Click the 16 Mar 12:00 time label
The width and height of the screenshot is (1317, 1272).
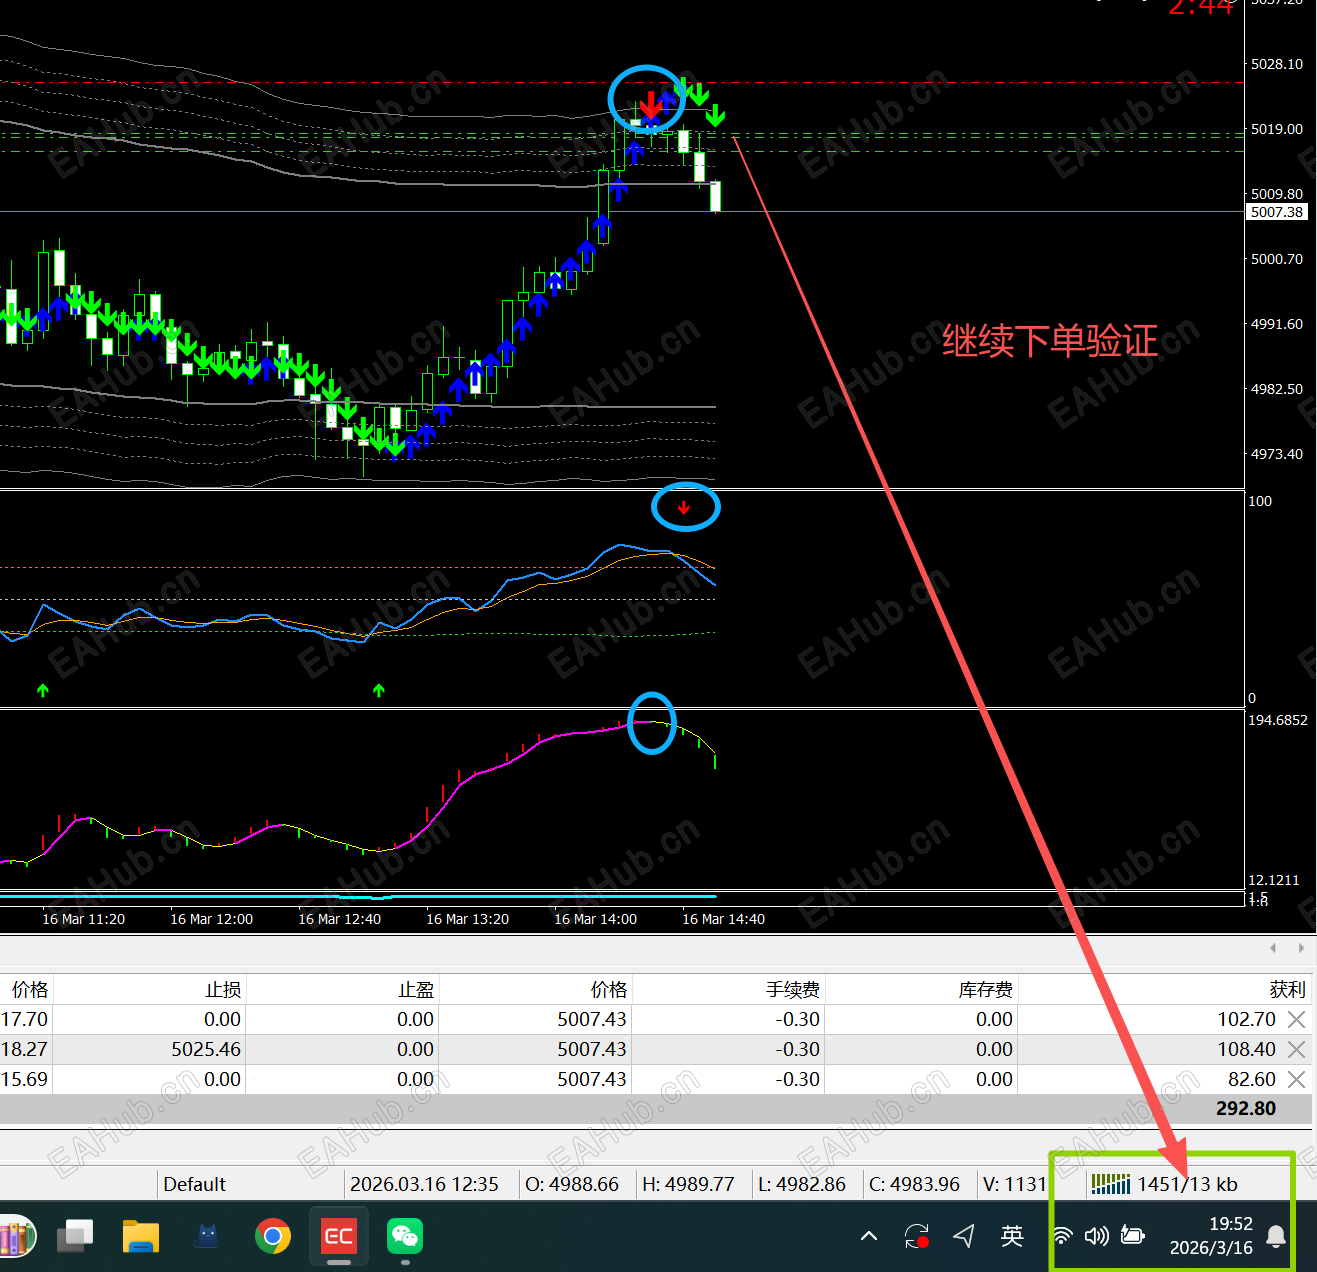(212, 919)
